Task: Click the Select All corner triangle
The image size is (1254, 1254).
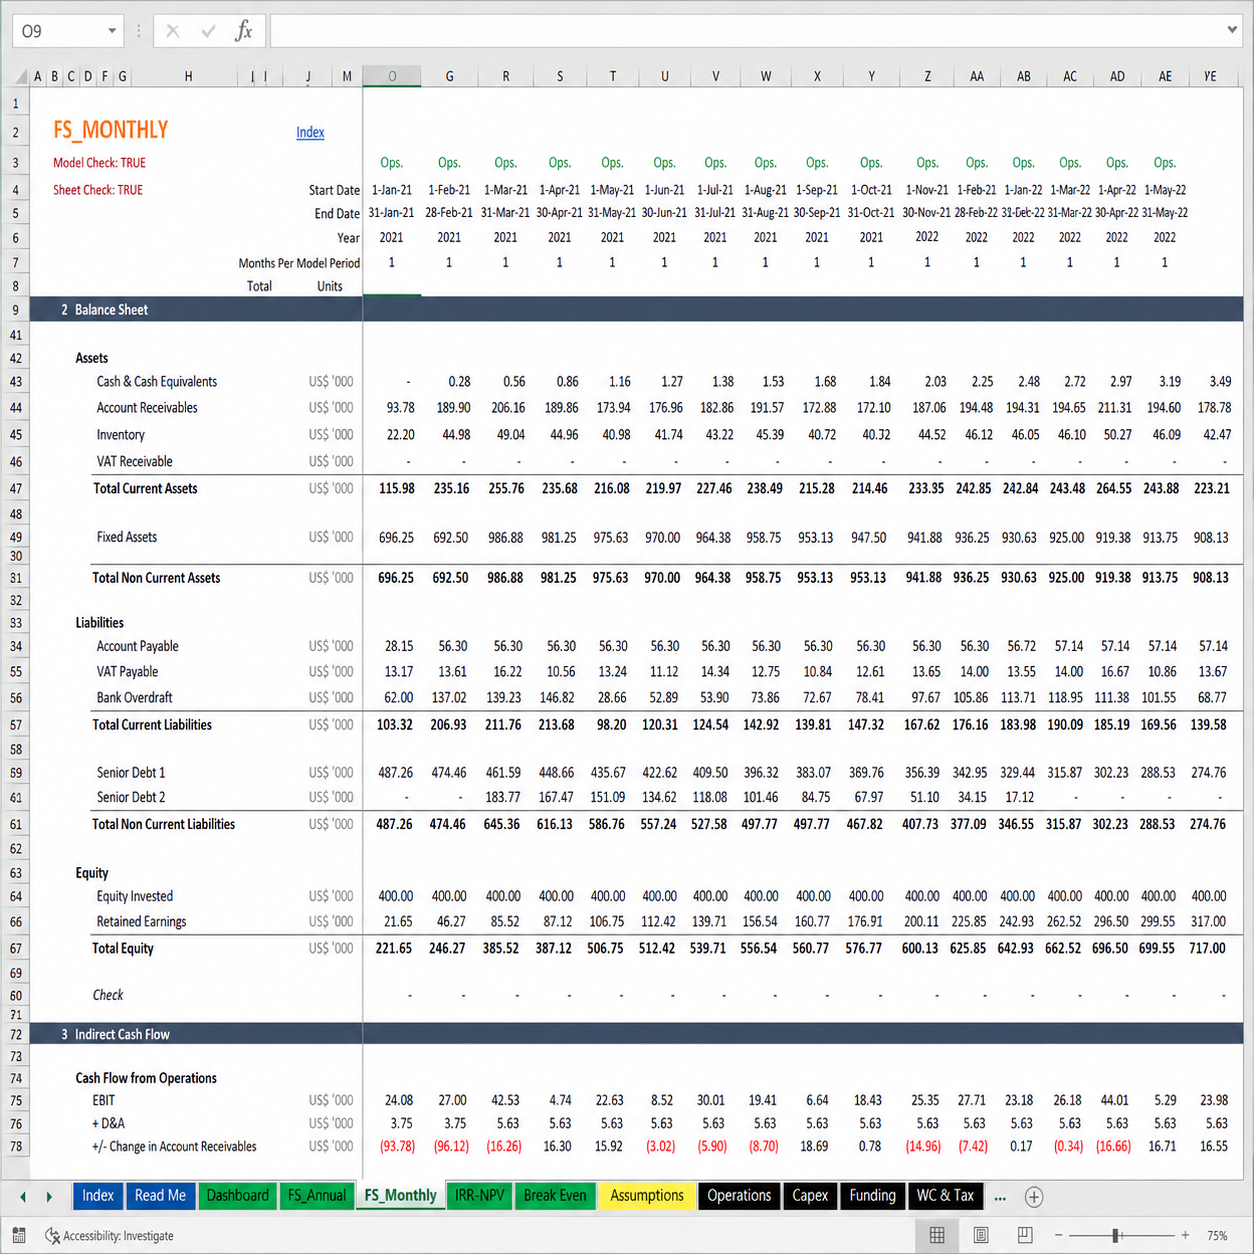Action: coord(19,77)
